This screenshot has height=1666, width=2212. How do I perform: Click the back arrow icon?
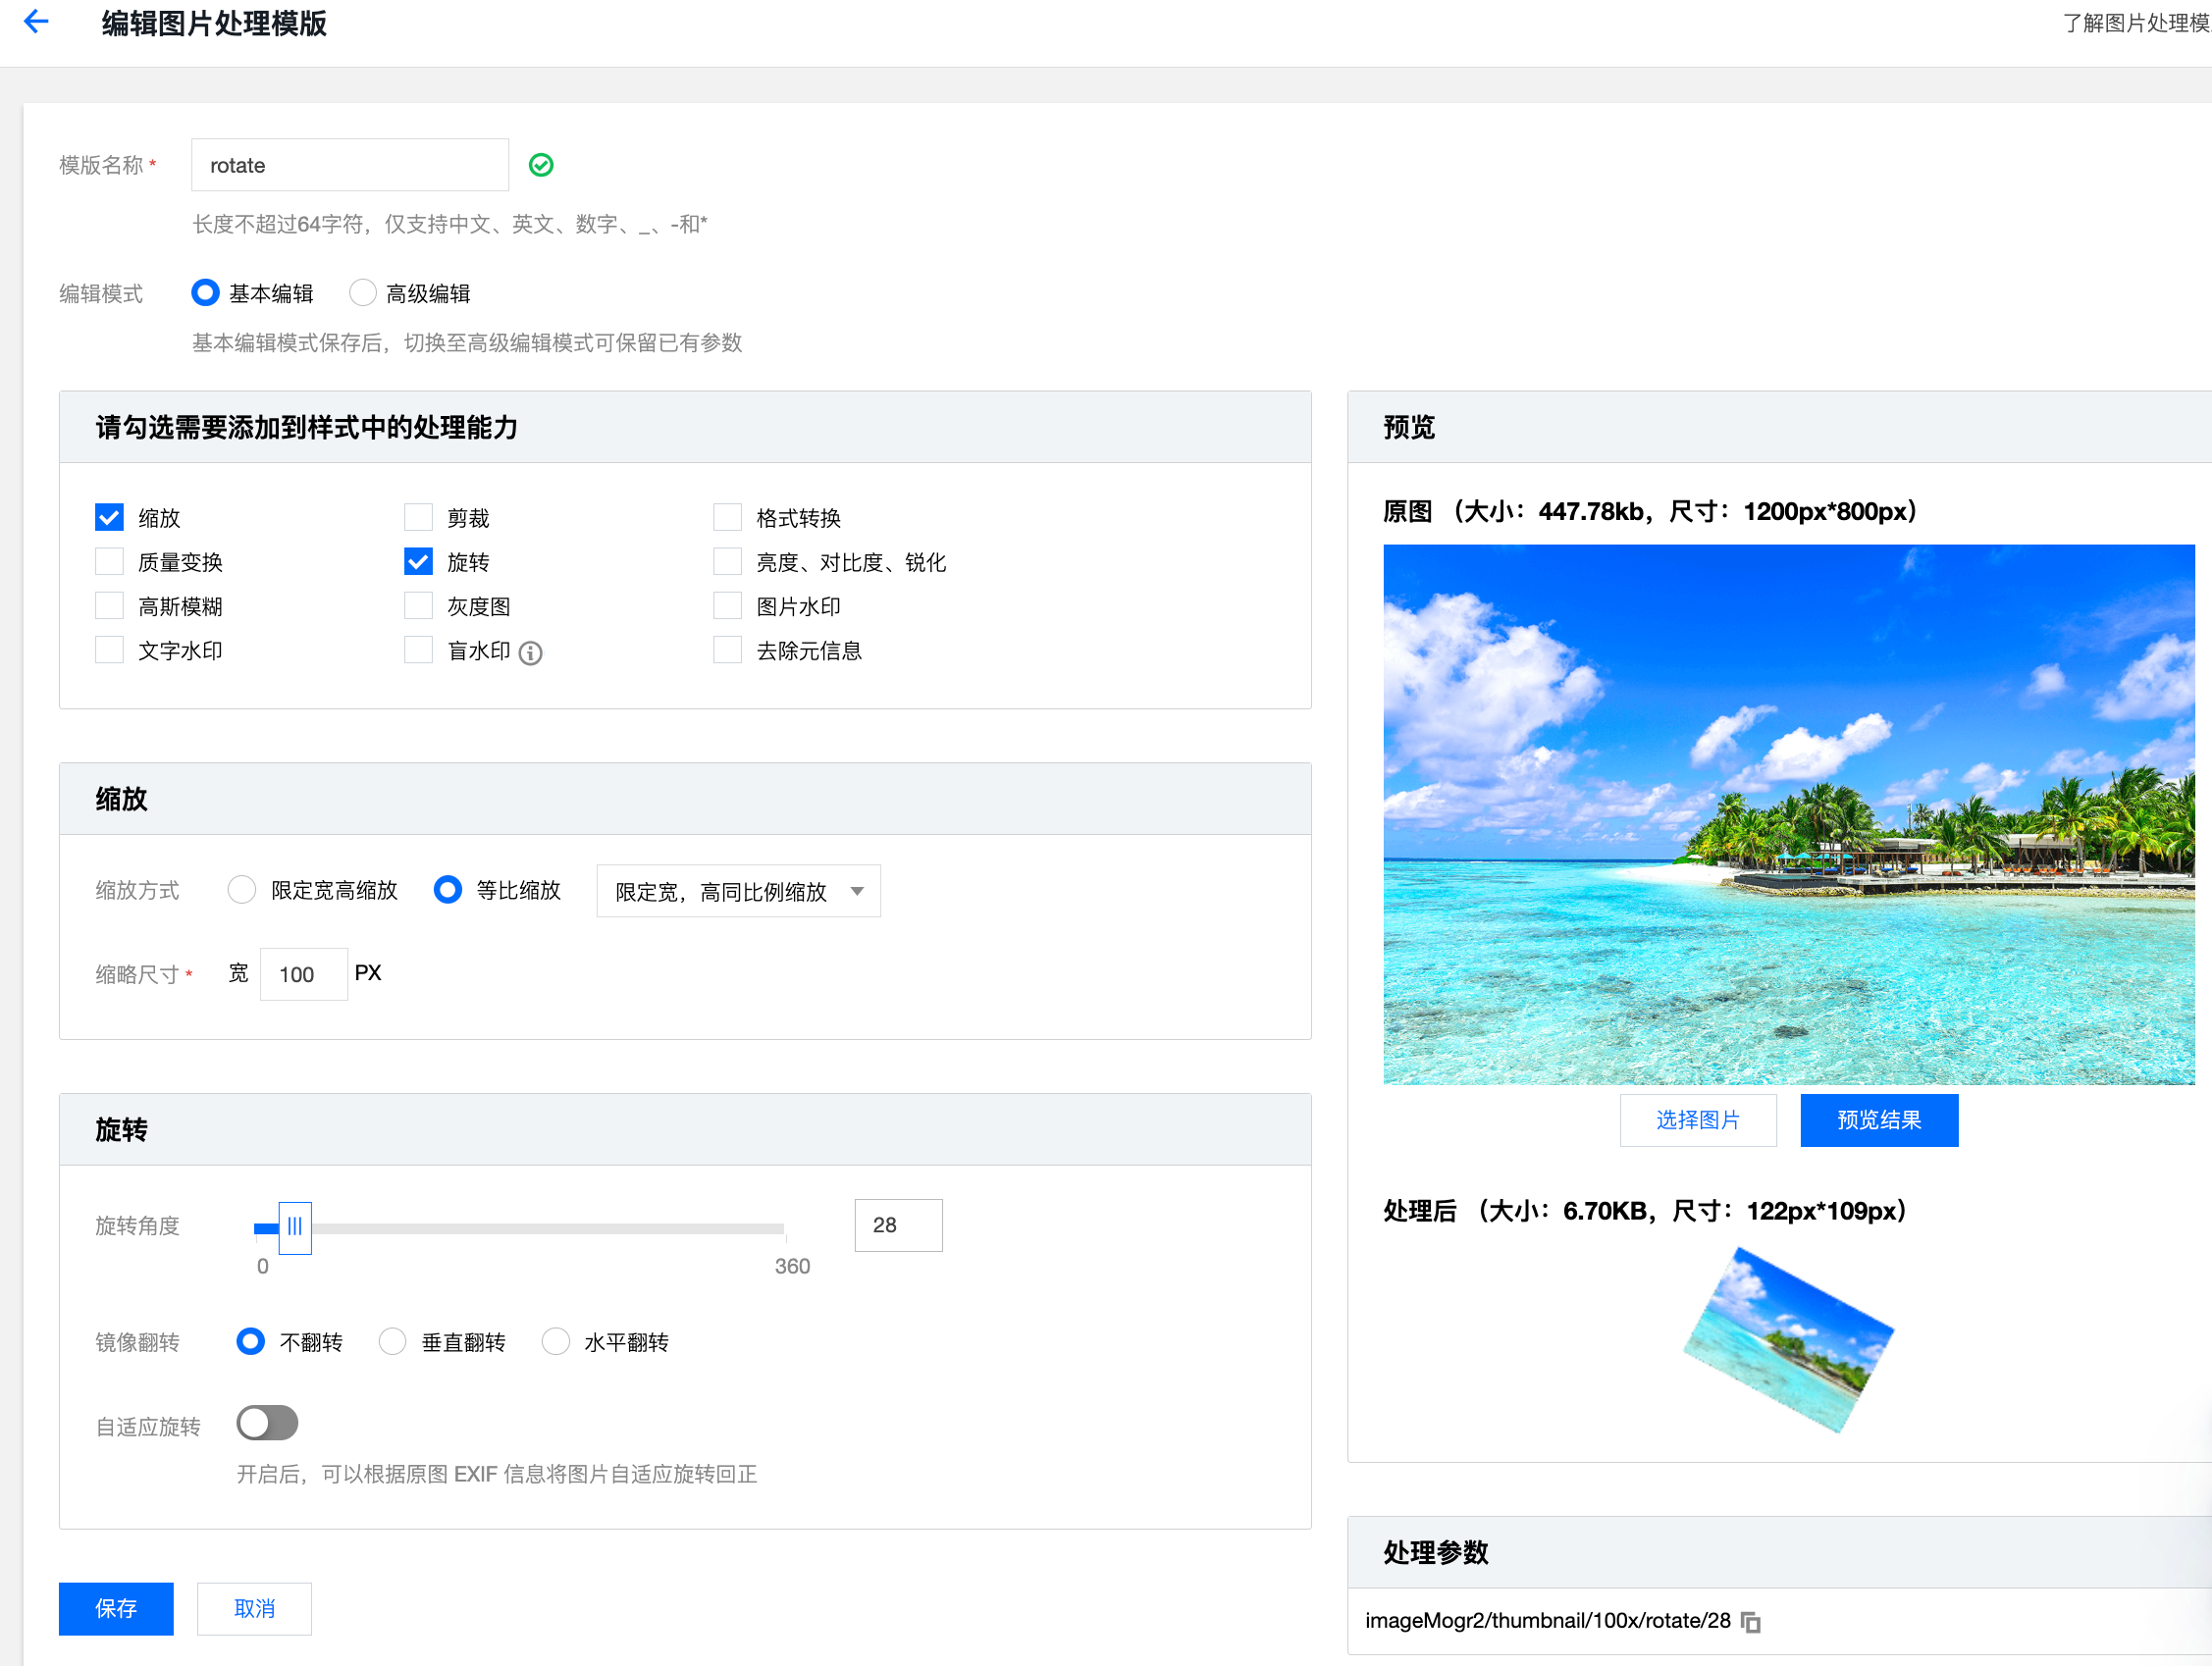pos(36,21)
